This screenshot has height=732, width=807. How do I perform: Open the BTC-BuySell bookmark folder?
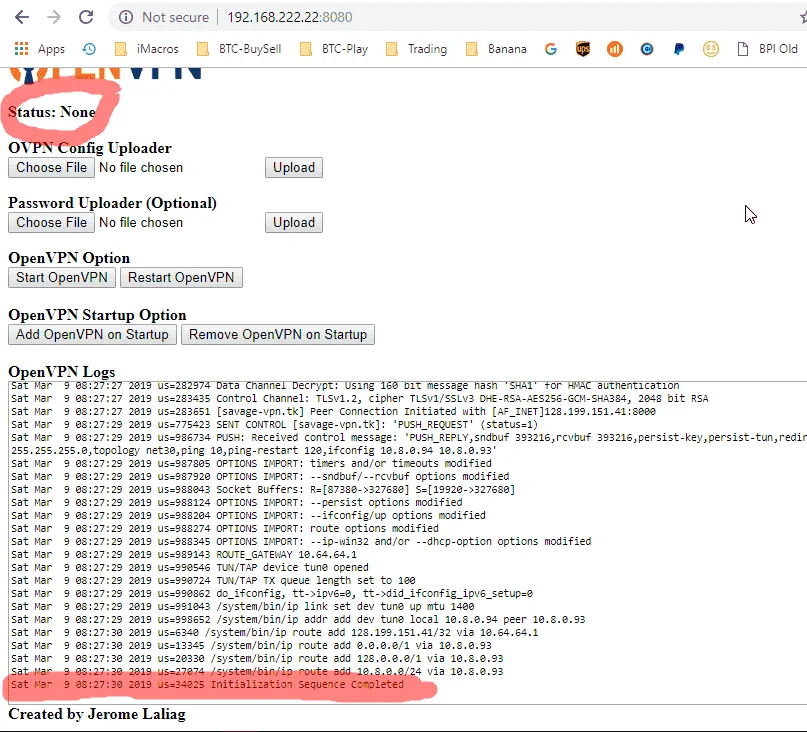coord(239,49)
